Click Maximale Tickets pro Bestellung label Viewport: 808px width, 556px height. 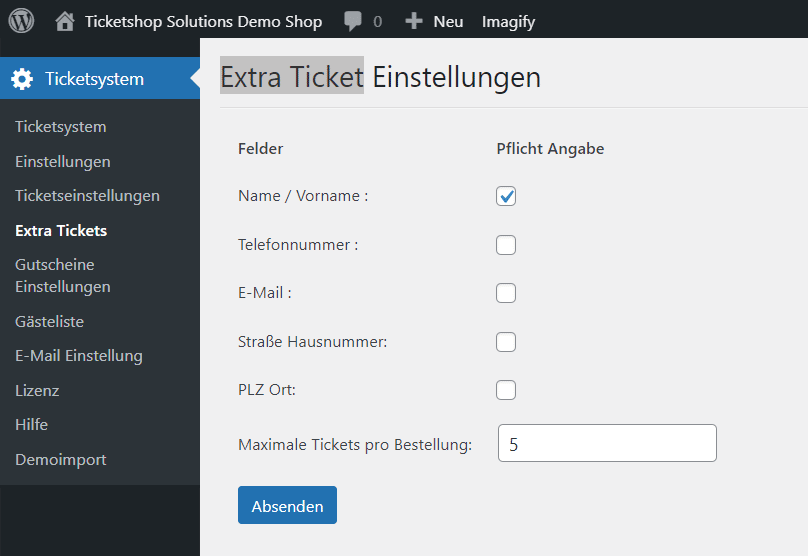(x=355, y=445)
